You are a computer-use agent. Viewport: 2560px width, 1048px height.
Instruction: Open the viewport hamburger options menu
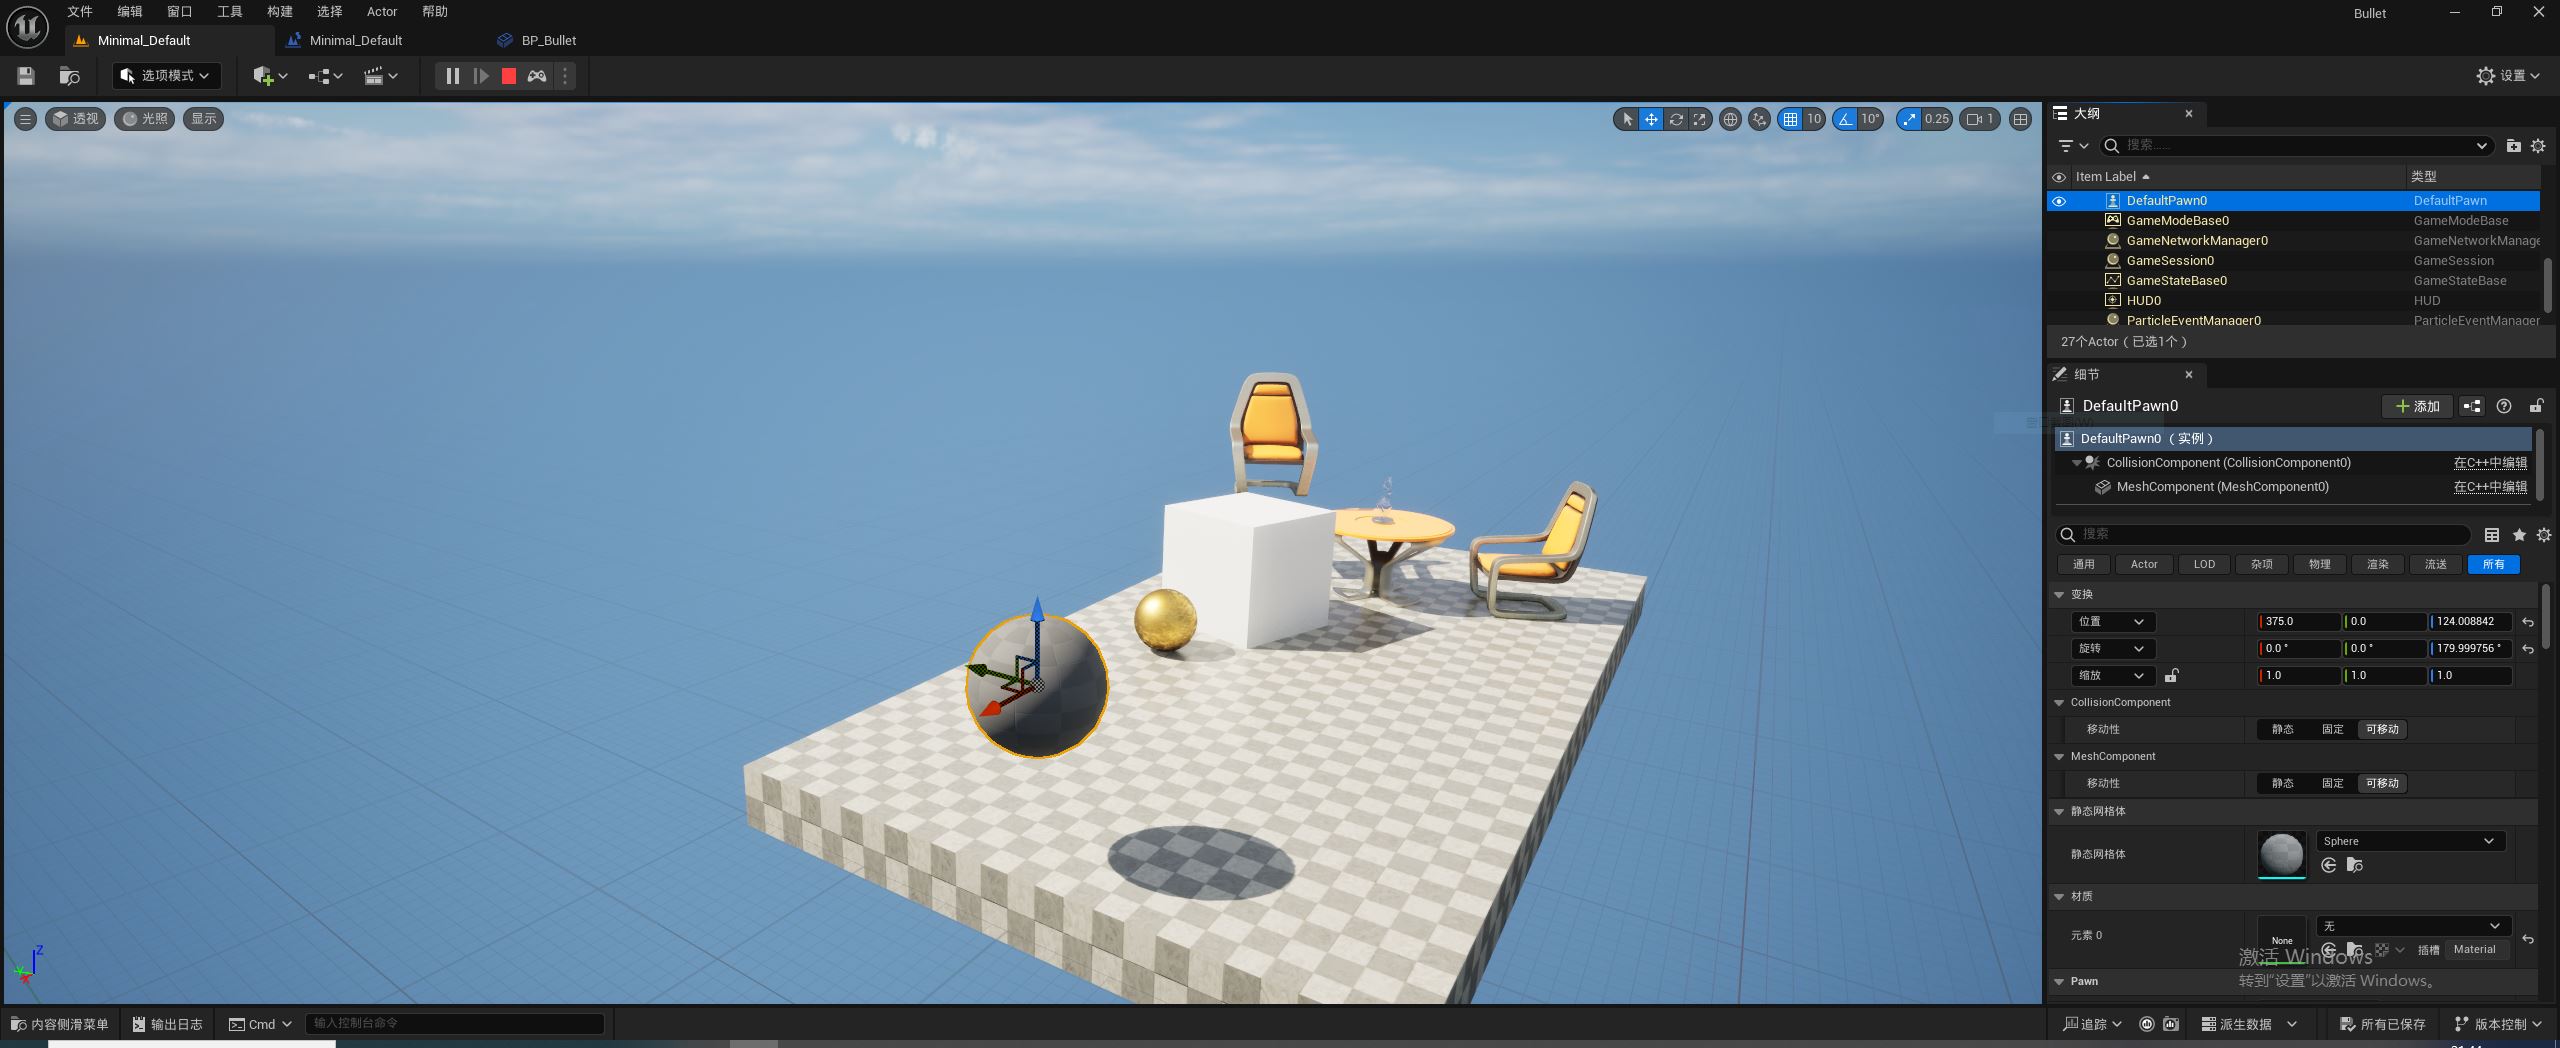click(x=26, y=119)
